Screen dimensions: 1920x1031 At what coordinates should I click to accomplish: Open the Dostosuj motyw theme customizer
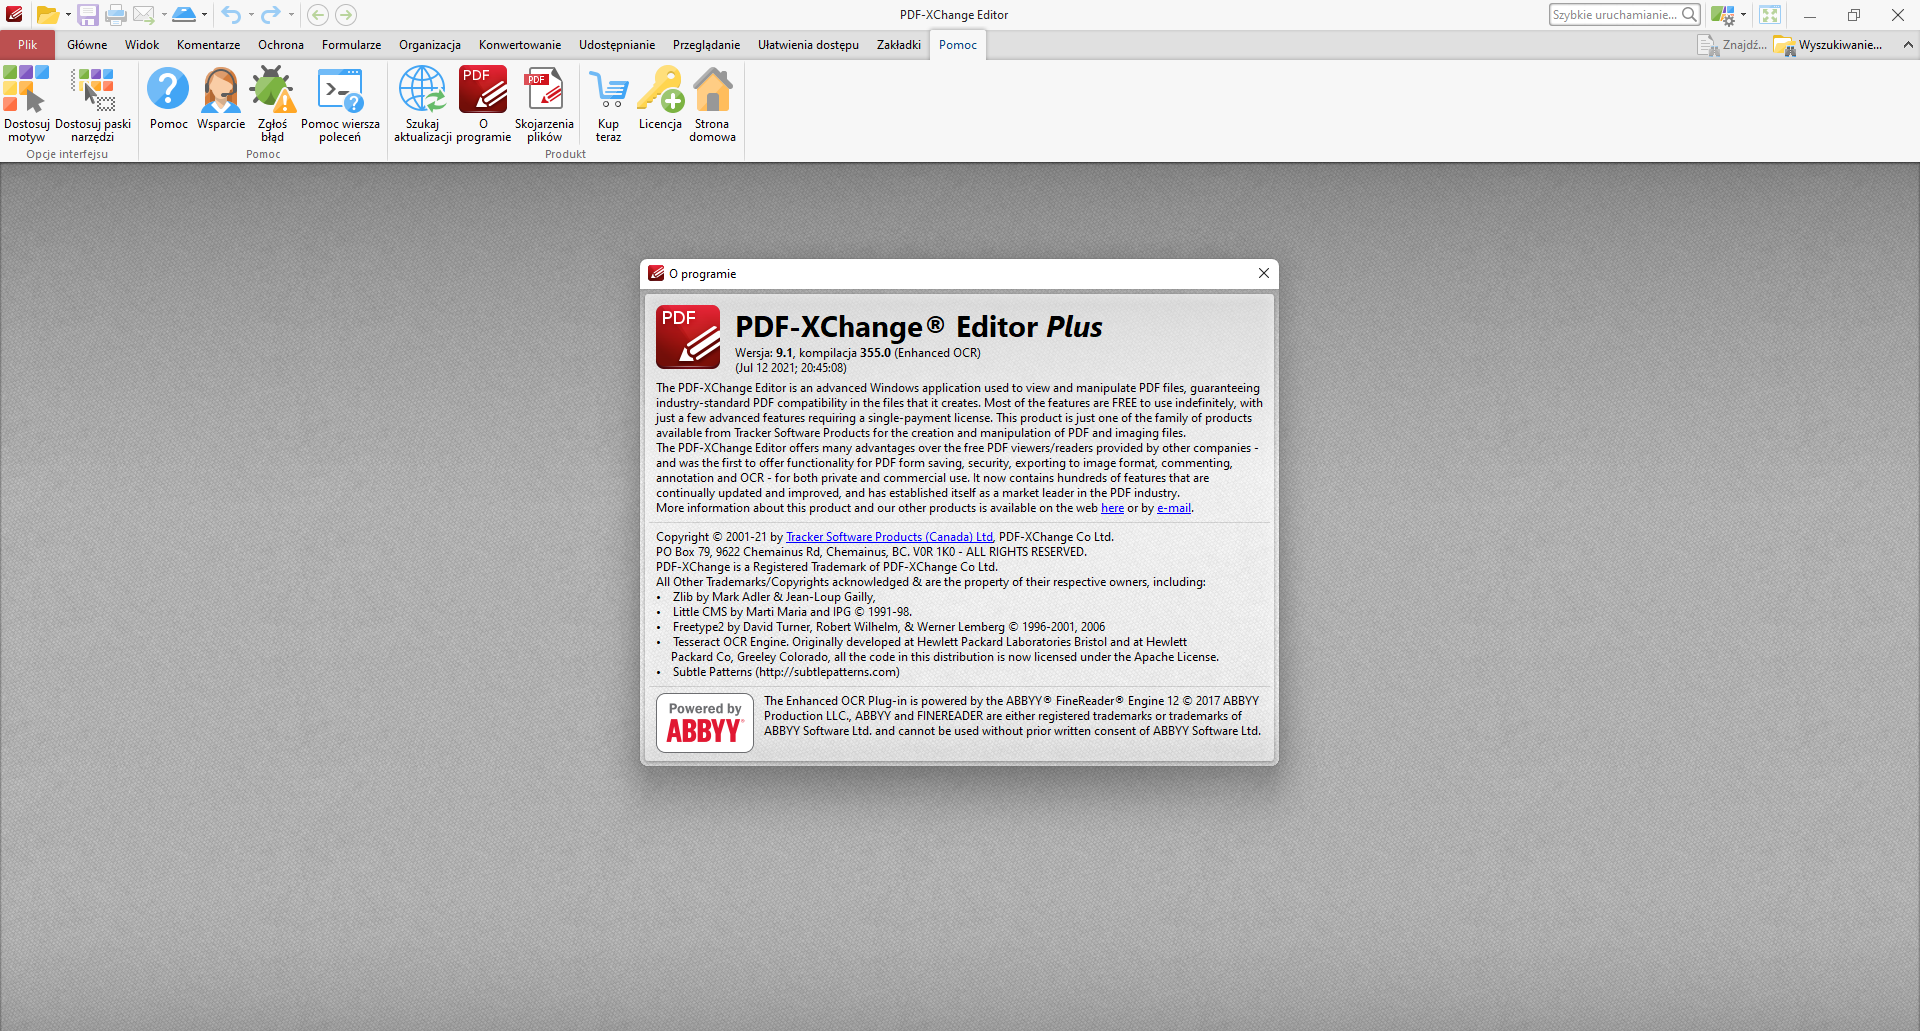[x=27, y=104]
